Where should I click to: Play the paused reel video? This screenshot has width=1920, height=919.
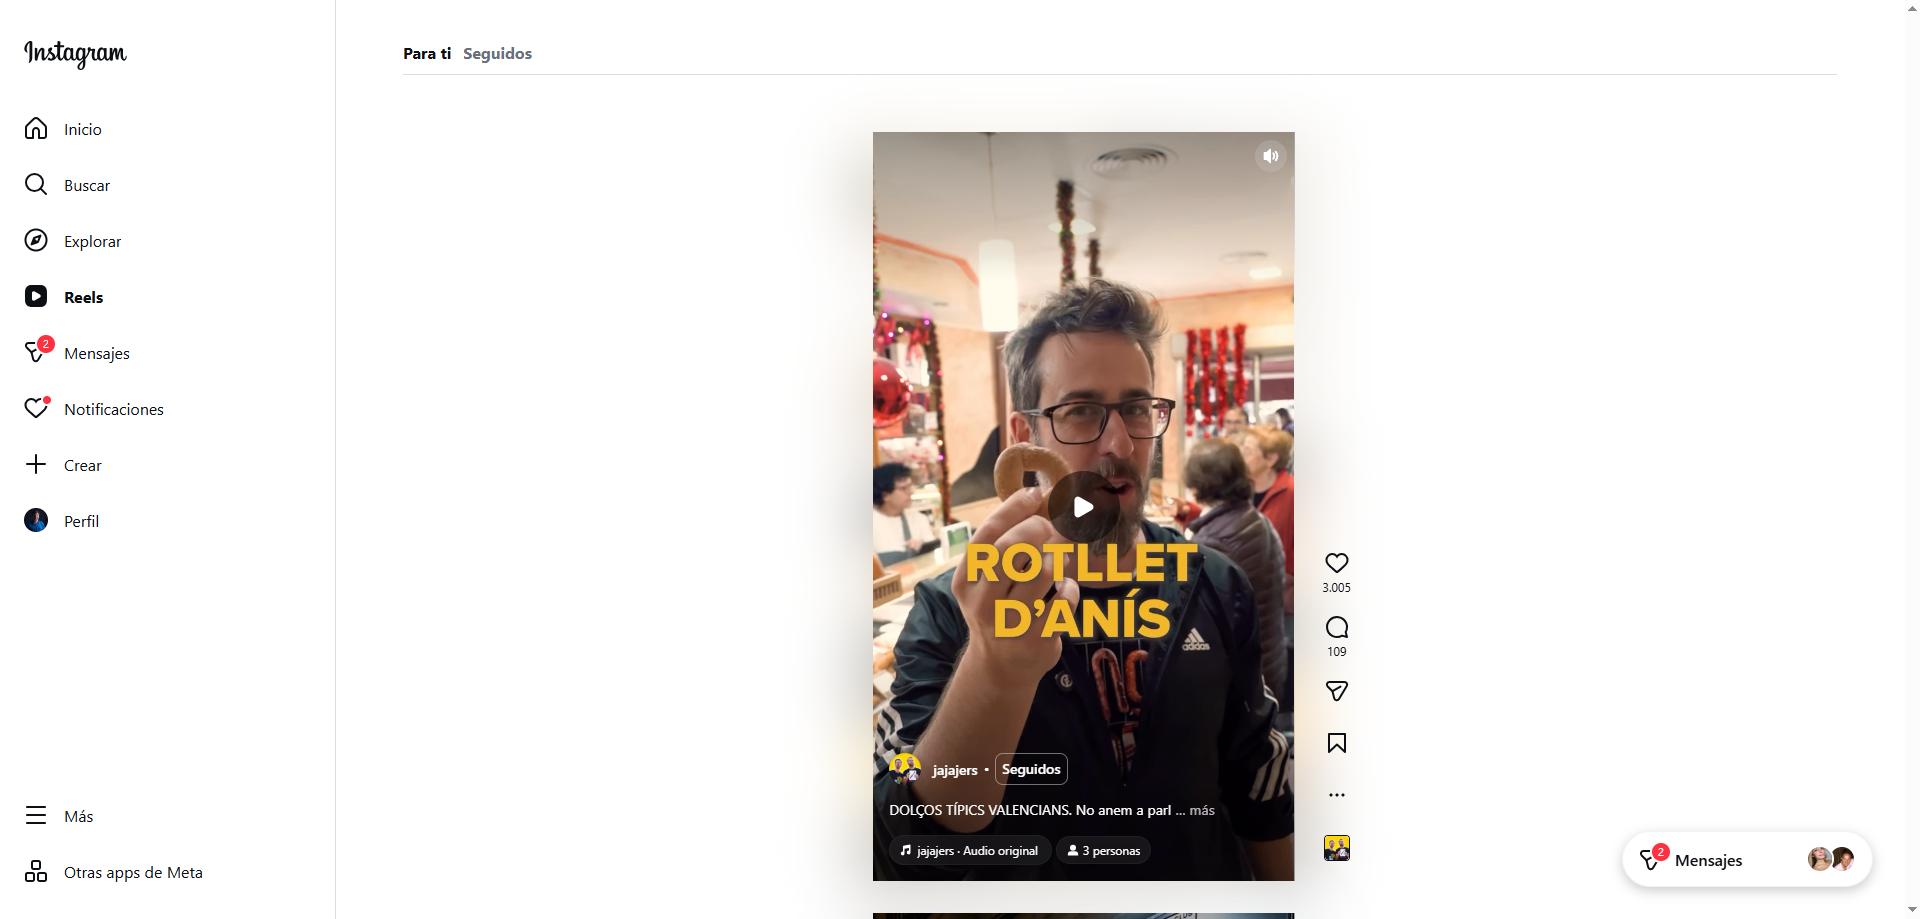[1083, 507]
